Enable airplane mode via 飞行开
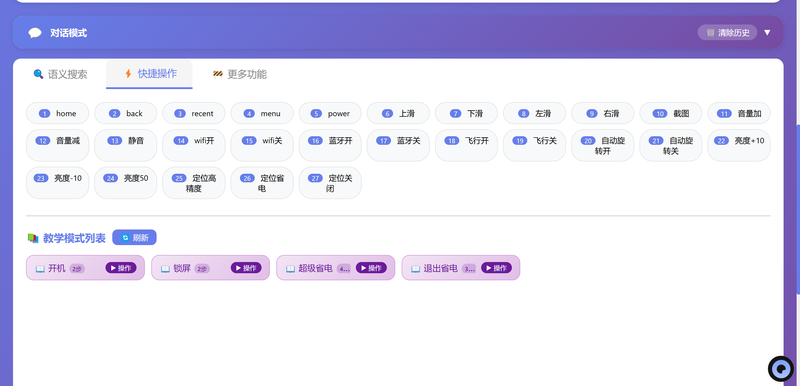This screenshot has height=386, width=800. pyautogui.click(x=466, y=145)
